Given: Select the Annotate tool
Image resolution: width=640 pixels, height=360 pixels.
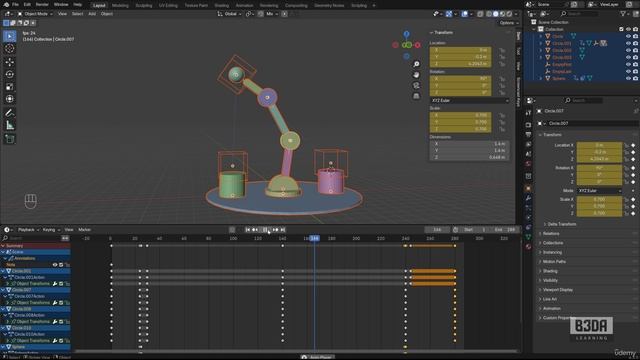Looking at the screenshot, I should tap(9, 113).
